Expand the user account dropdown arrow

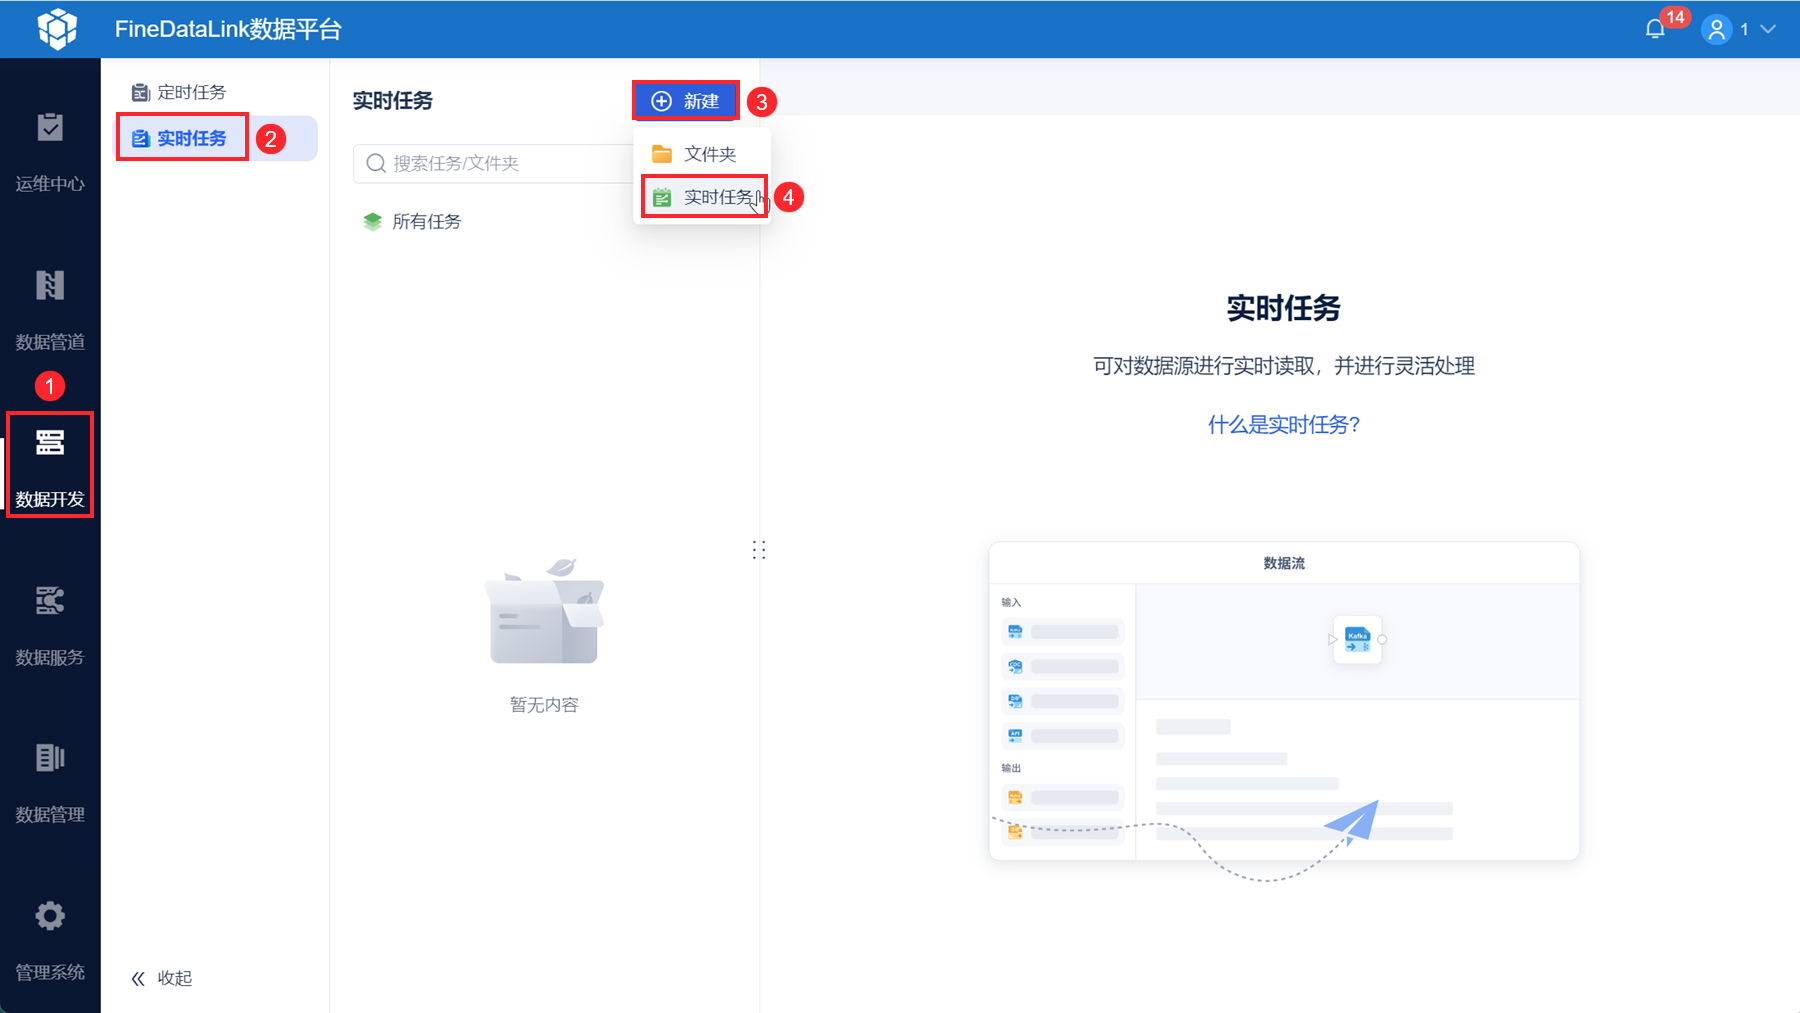[1768, 30]
